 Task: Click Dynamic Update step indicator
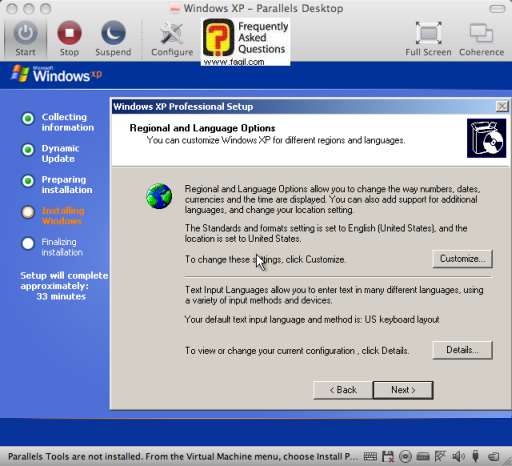[x=28, y=150]
